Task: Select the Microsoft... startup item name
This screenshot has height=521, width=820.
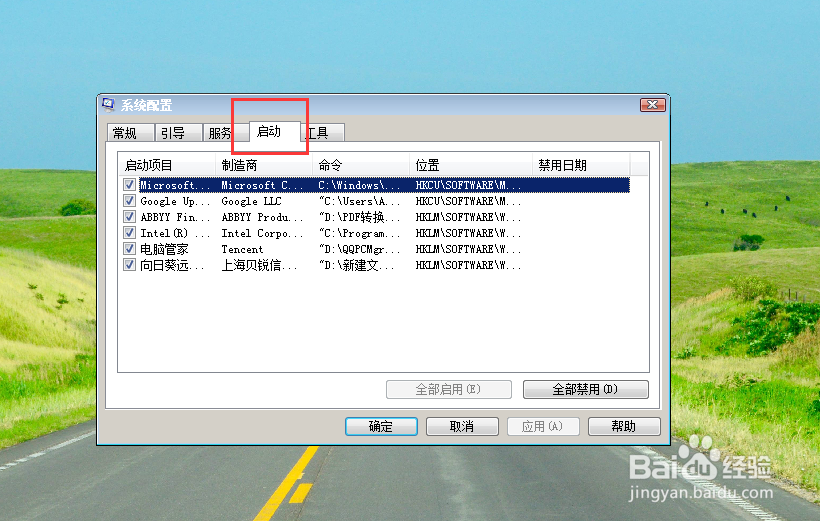Action: tap(175, 185)
